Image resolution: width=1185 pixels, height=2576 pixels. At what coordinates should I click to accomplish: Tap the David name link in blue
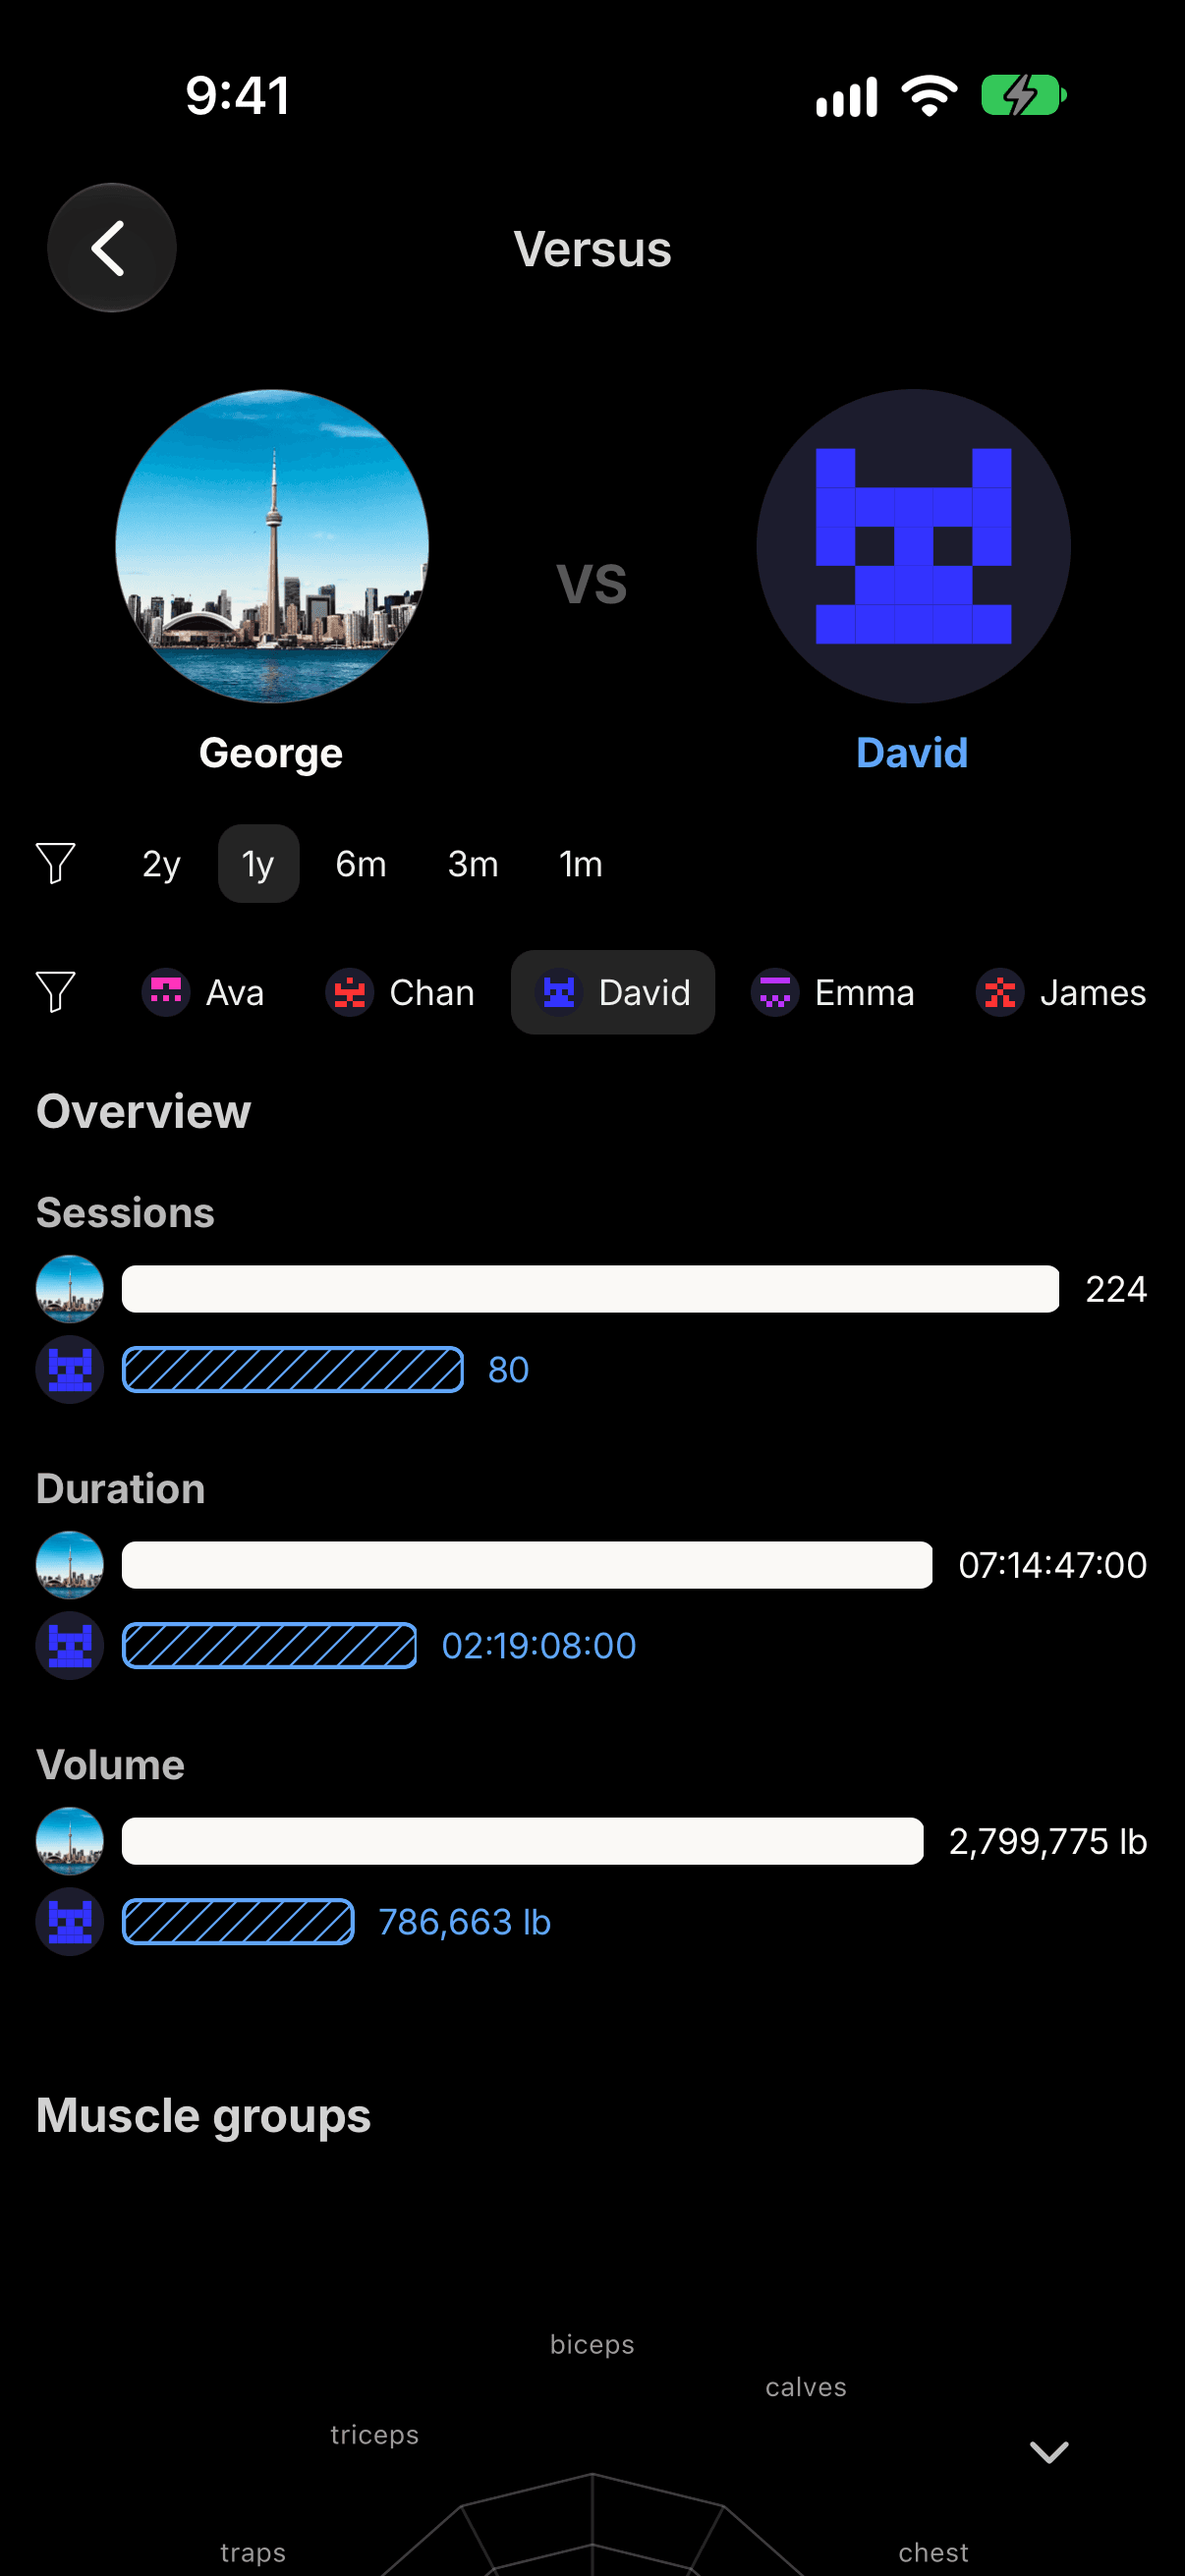(912, 753)
